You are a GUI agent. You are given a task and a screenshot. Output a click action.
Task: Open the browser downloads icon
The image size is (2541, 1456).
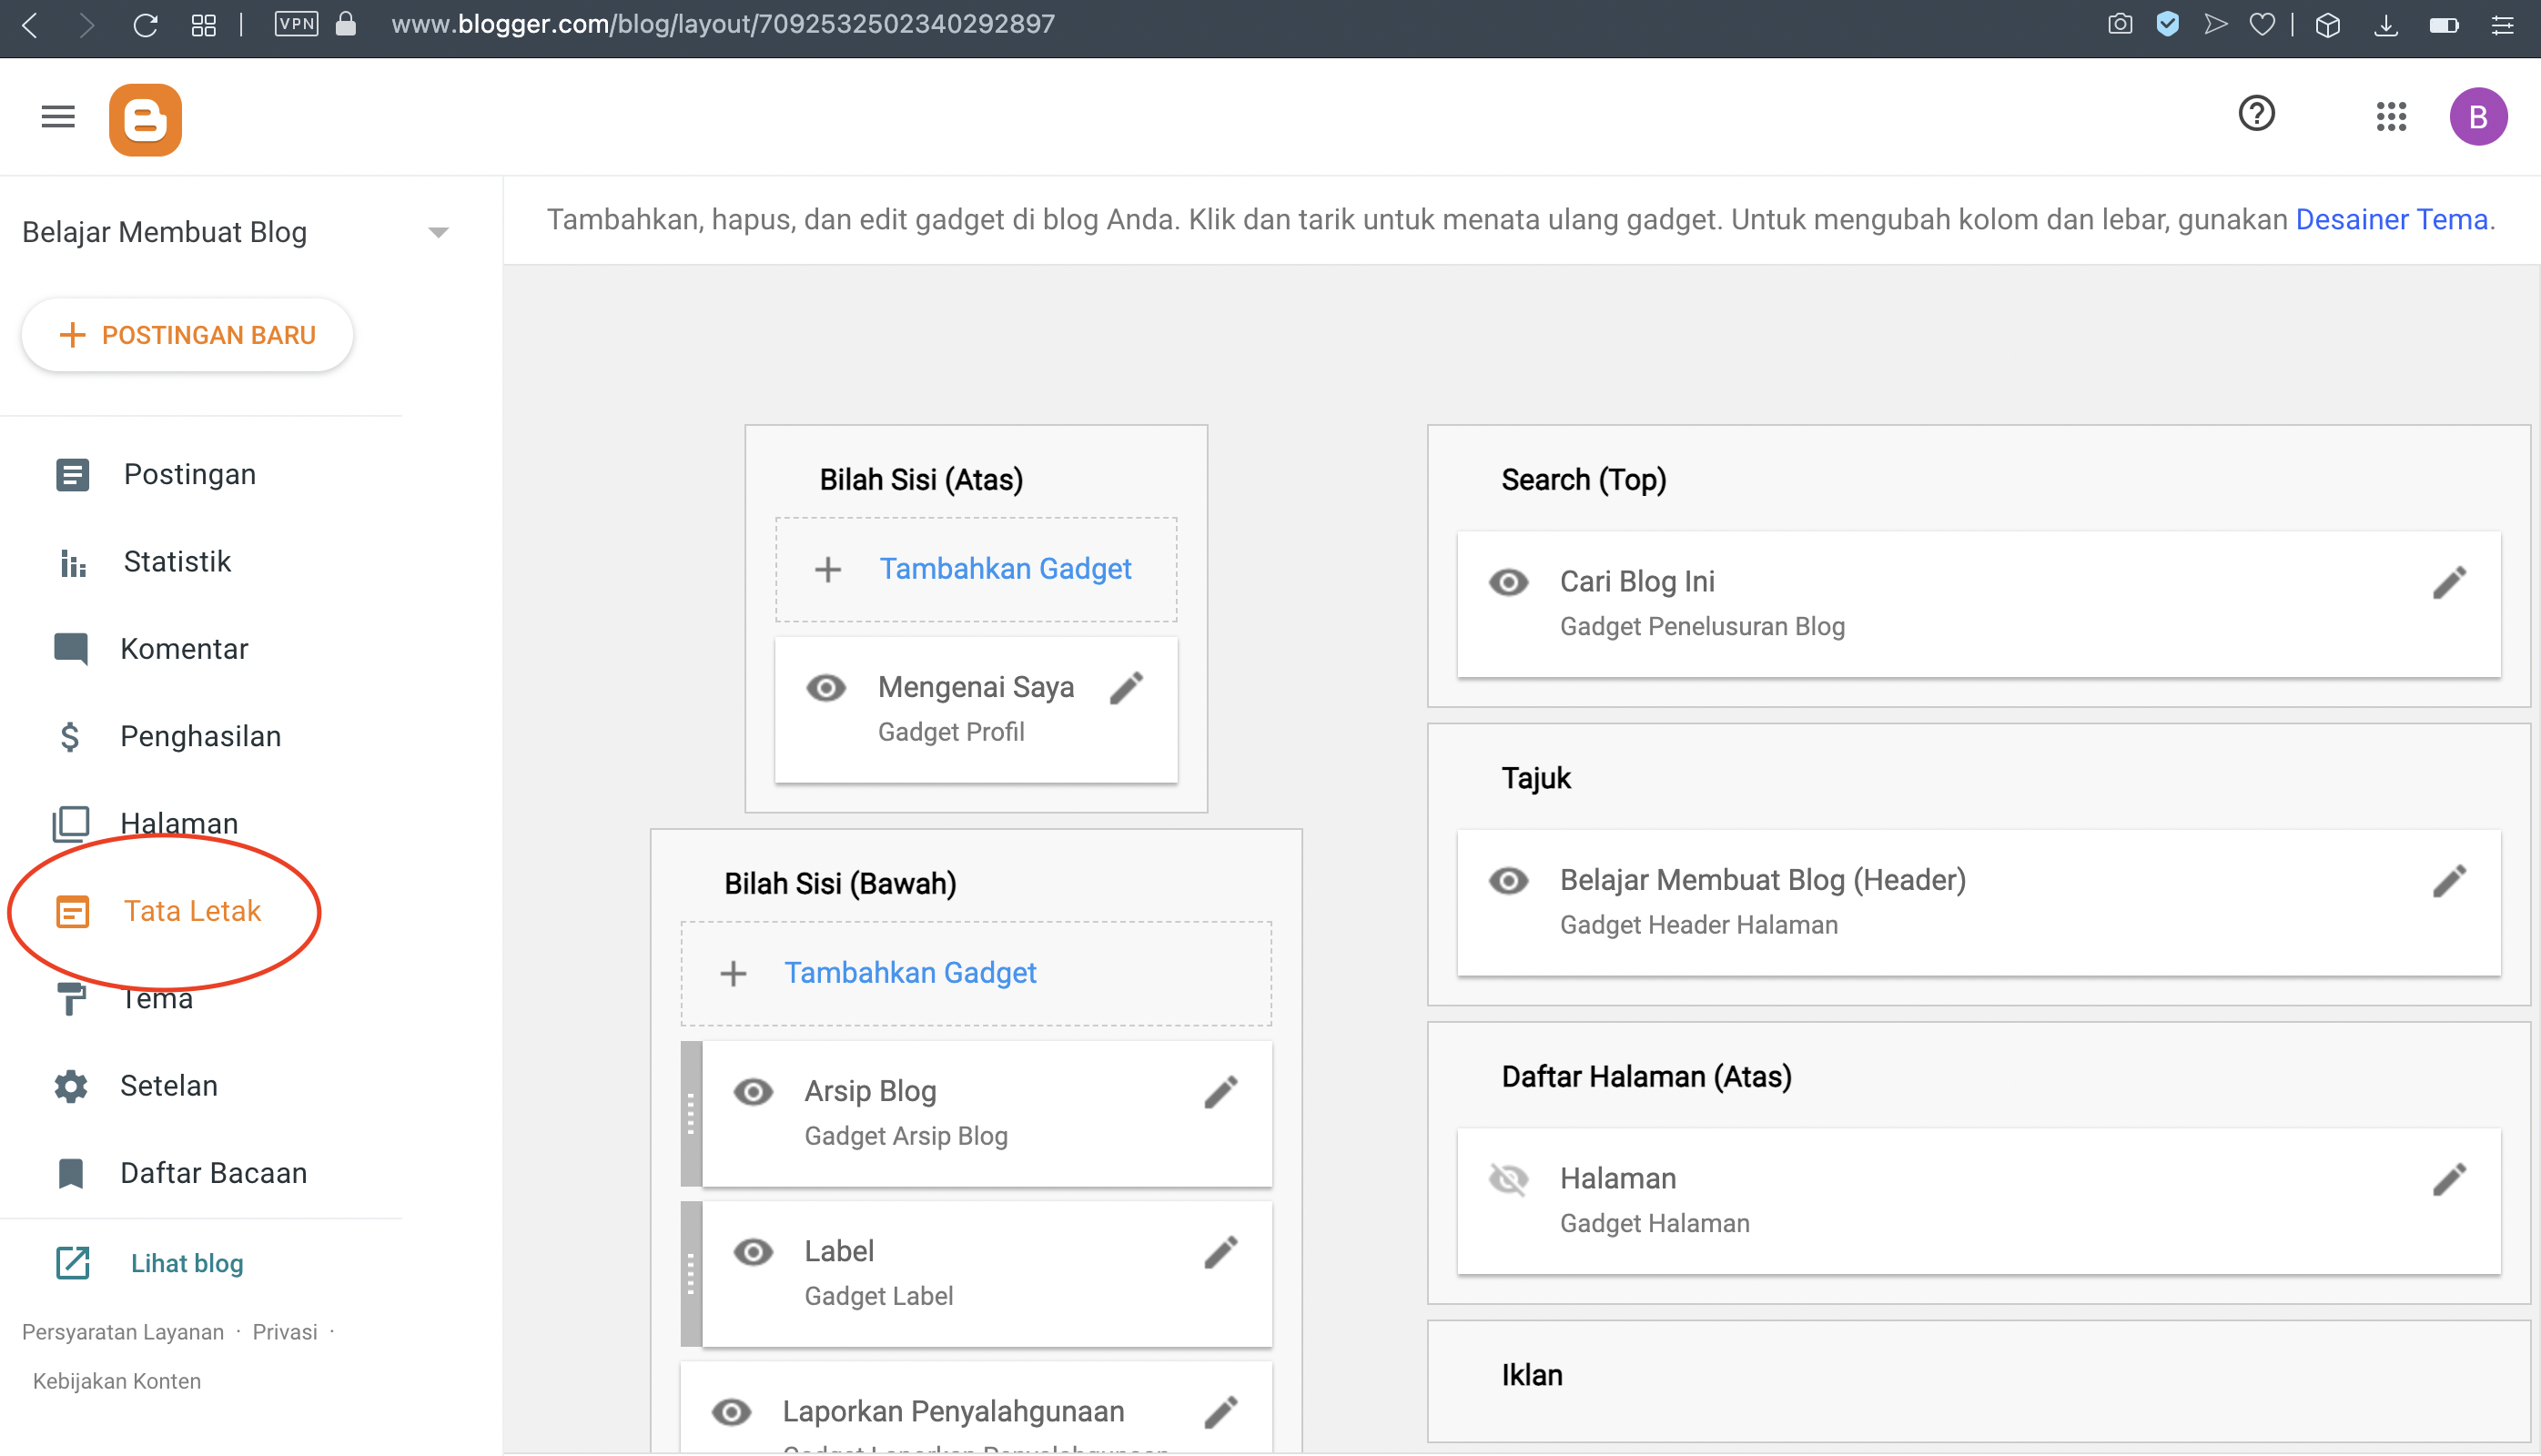[x=2386, y=25]
